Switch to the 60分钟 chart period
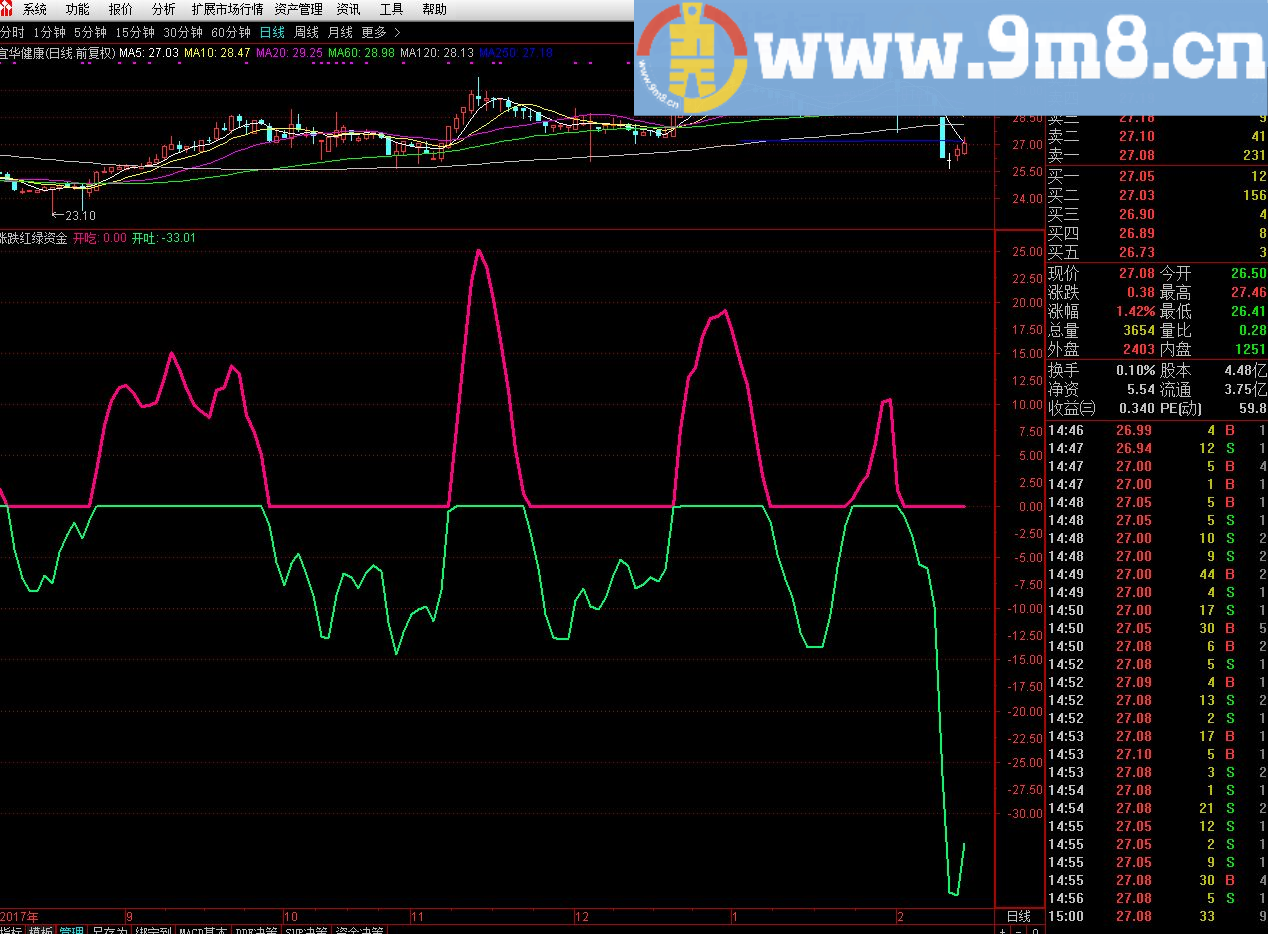 (x=231, y=32)
